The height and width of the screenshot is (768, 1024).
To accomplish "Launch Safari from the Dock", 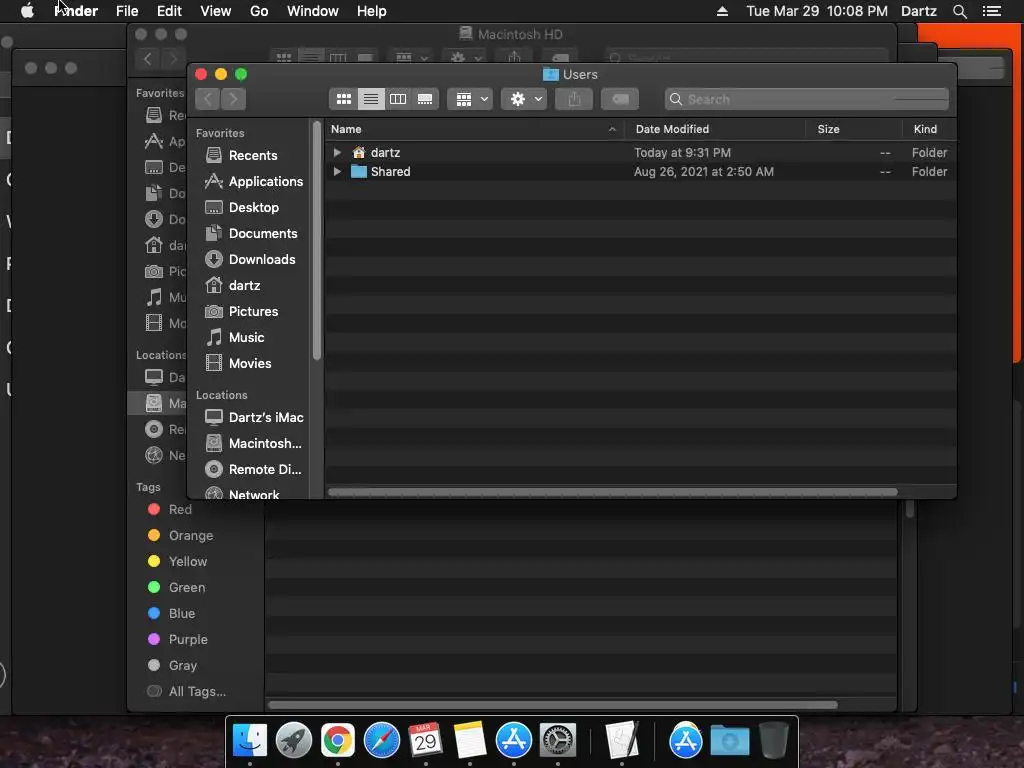I will pos(382,741).
